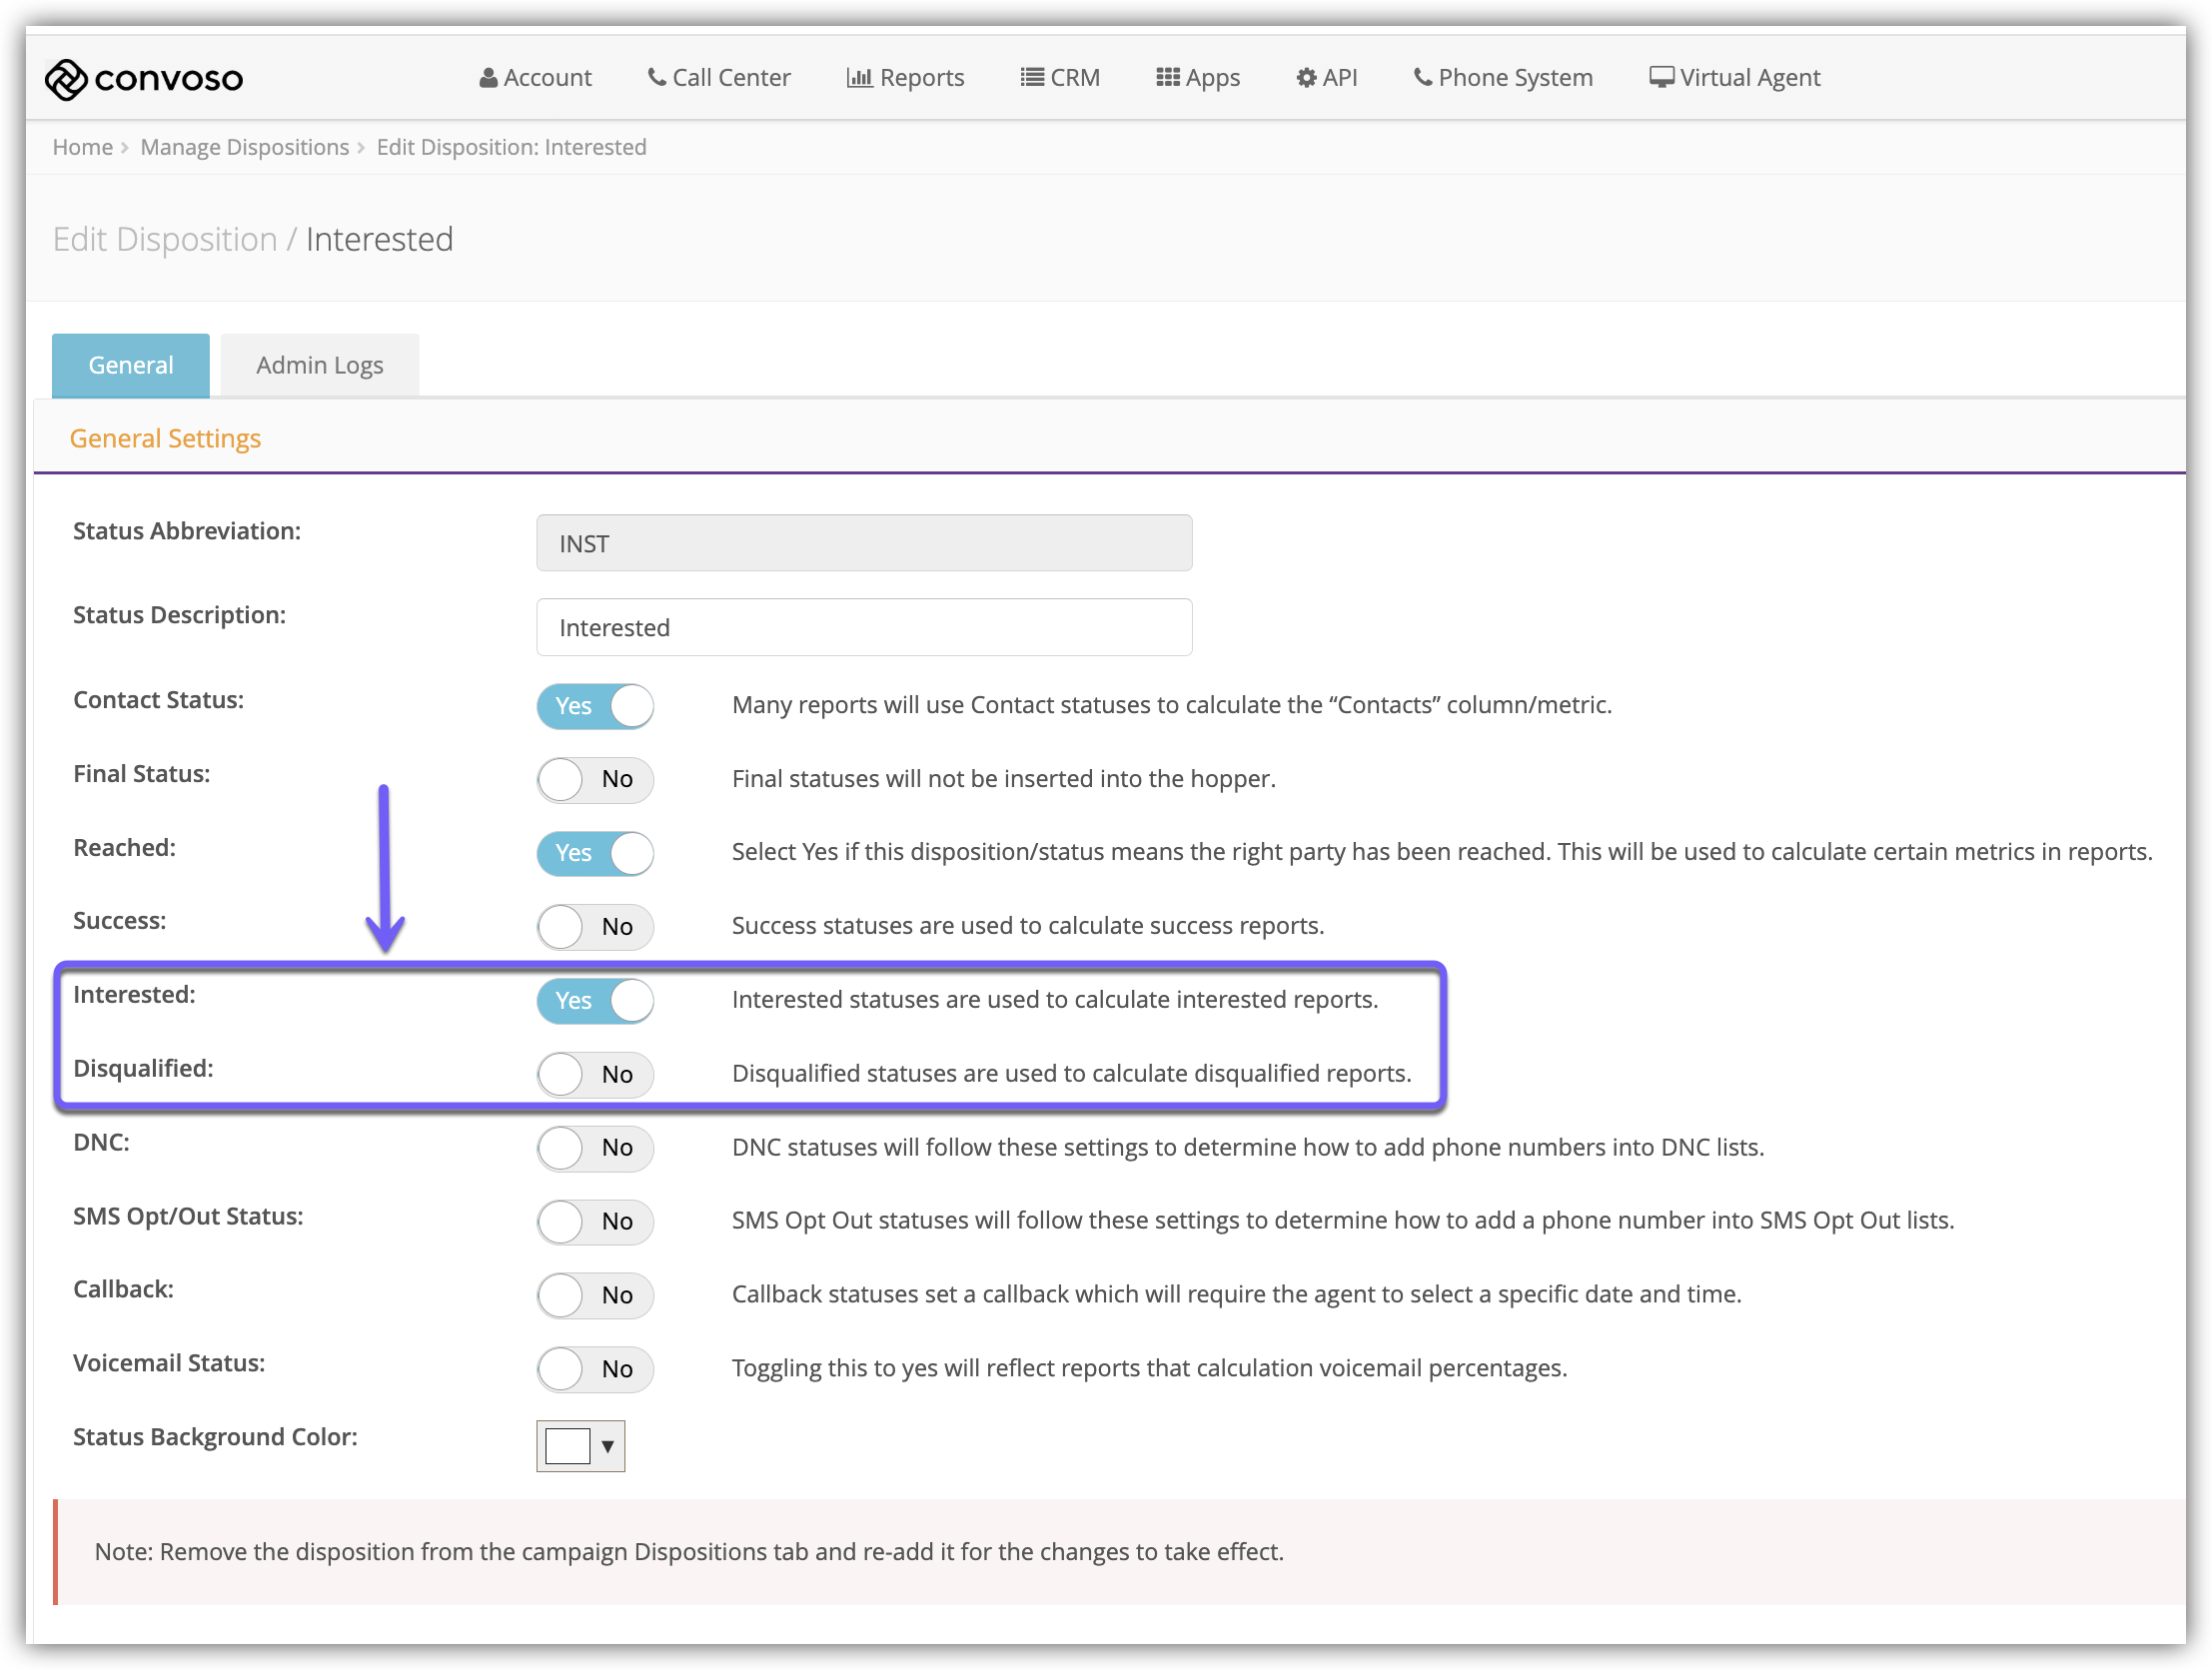The width and height of the screenshot is (2212, 1670).
Task: Click the Apps grid icon
Action: [x=1167, y=78]
